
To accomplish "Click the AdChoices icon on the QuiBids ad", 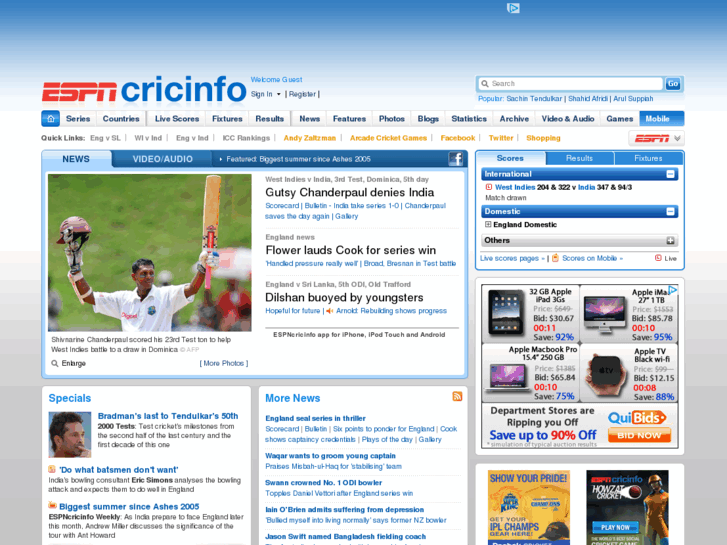I will pyautogui.click(x=673, y=289).
